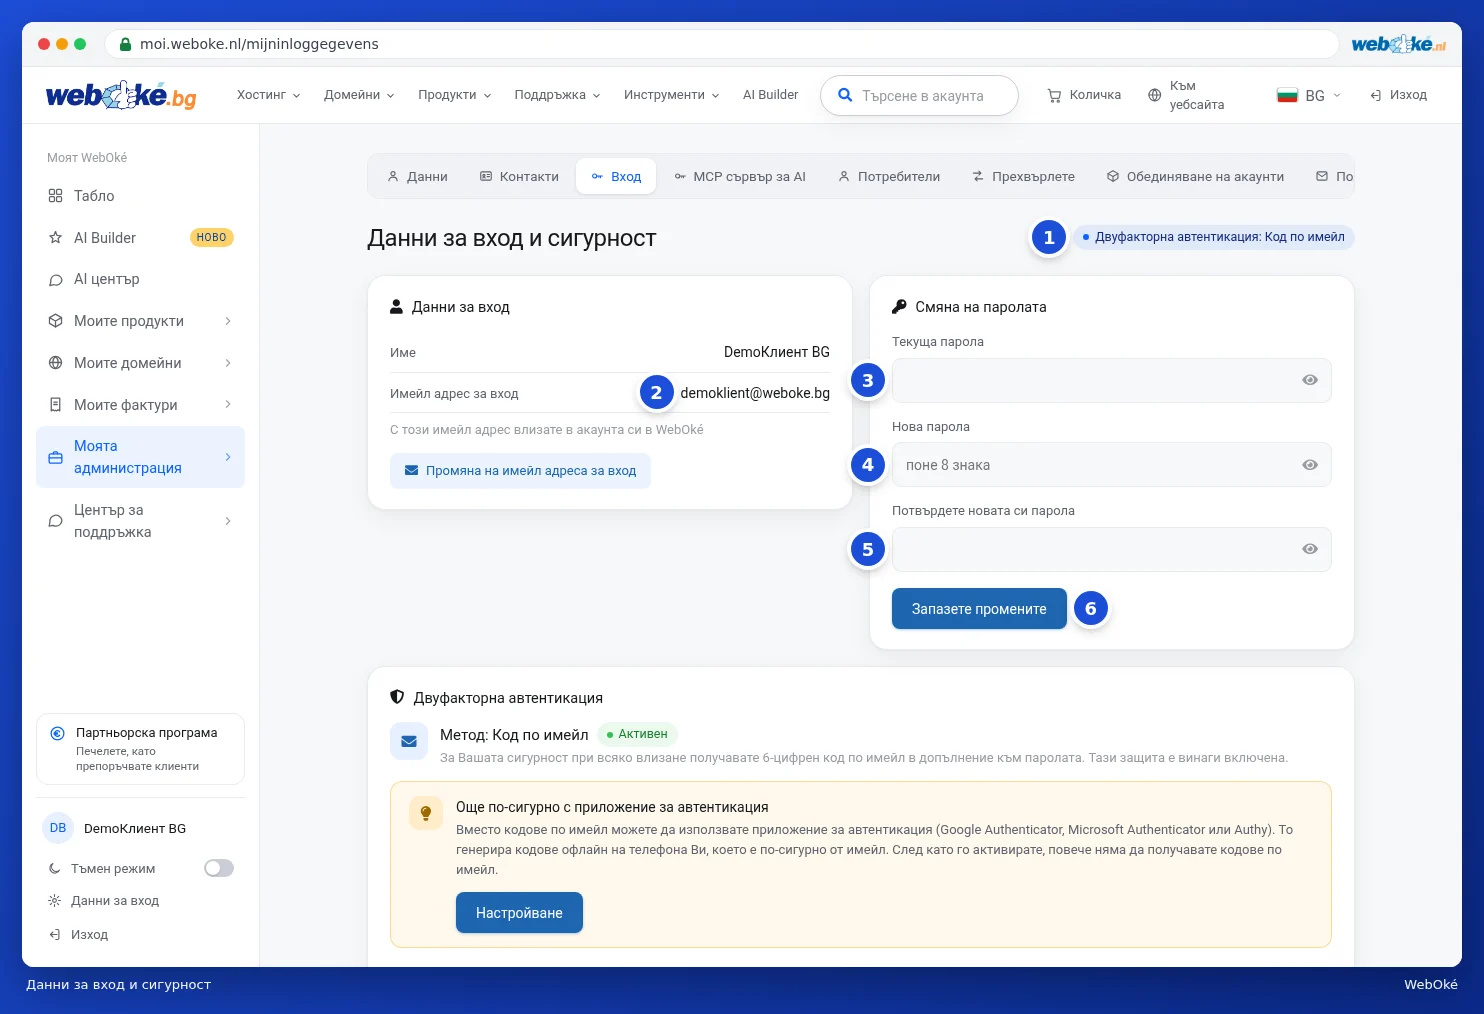Click the Настройване authenticator setup button

(x=519, y=913)
